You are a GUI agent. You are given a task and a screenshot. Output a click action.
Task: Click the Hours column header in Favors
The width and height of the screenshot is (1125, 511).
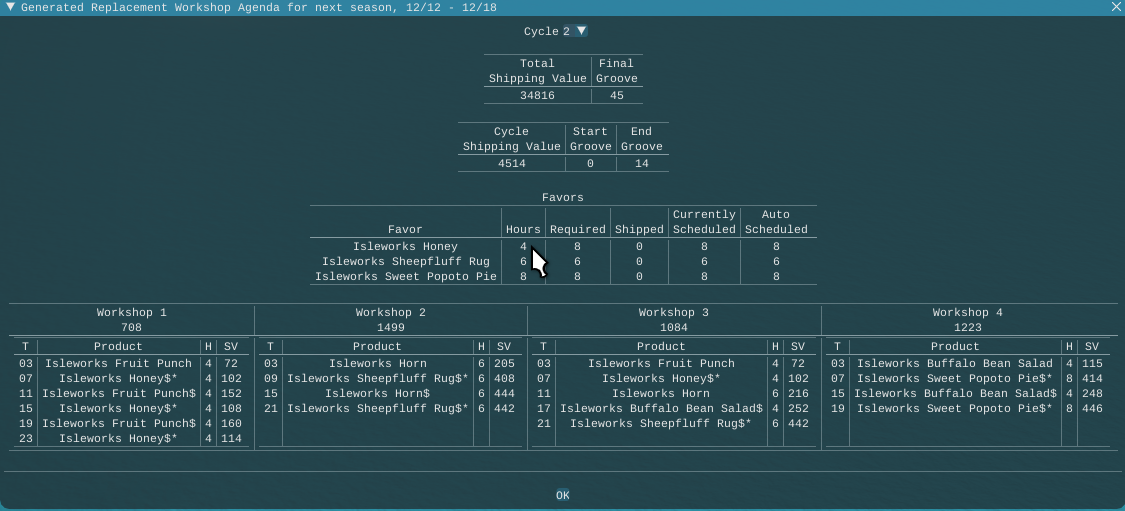coord(523,230)
